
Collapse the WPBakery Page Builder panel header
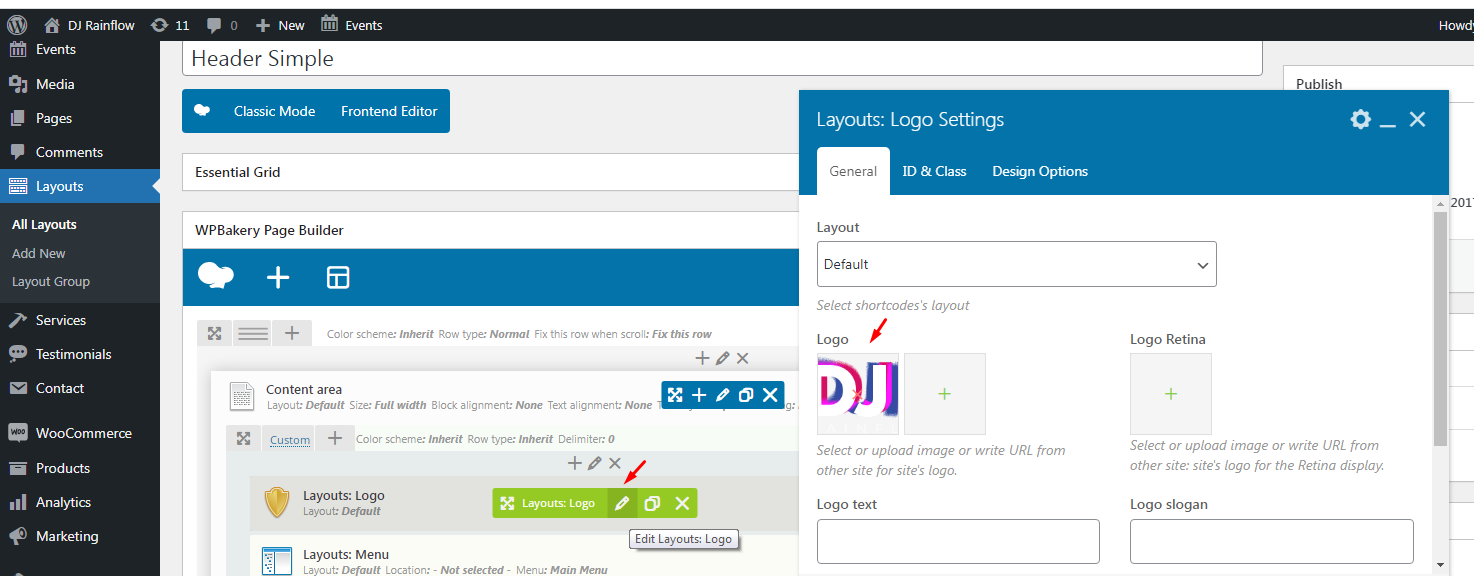coord(490,230)
